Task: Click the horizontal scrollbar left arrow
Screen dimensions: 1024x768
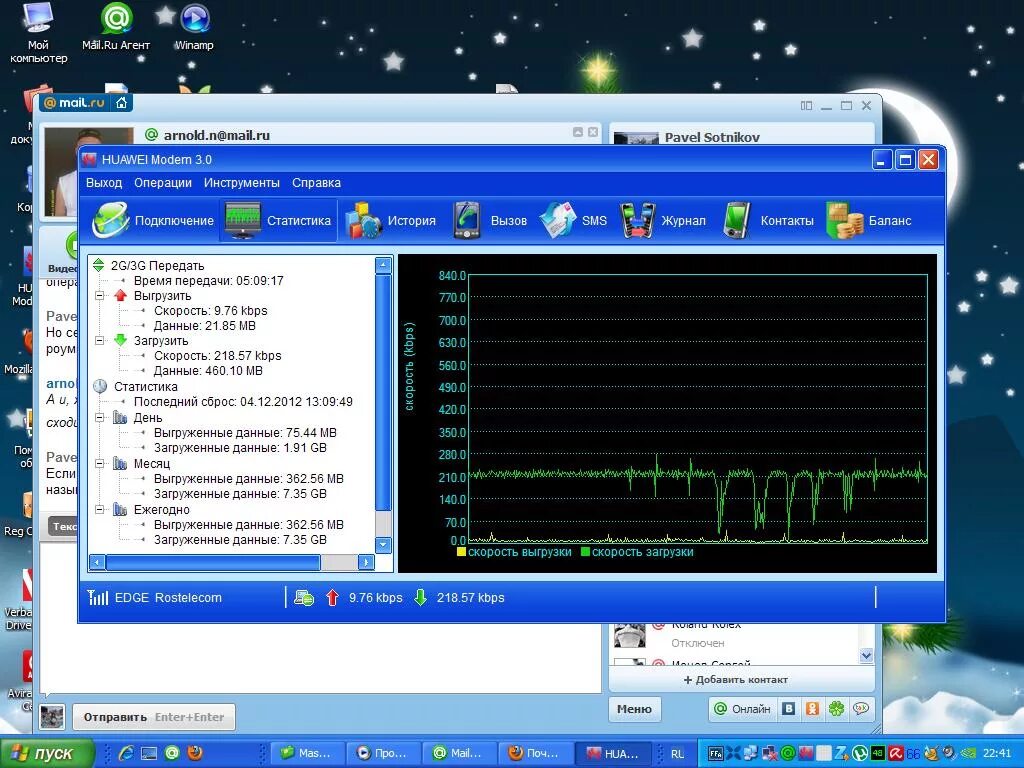Action: [97, 562]
